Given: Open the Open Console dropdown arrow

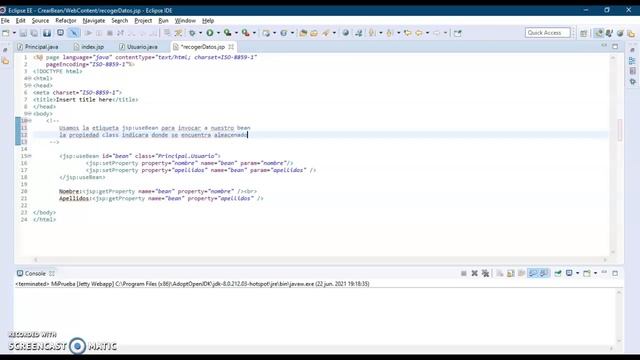Looking at the screenshot, I should [595, 273].
